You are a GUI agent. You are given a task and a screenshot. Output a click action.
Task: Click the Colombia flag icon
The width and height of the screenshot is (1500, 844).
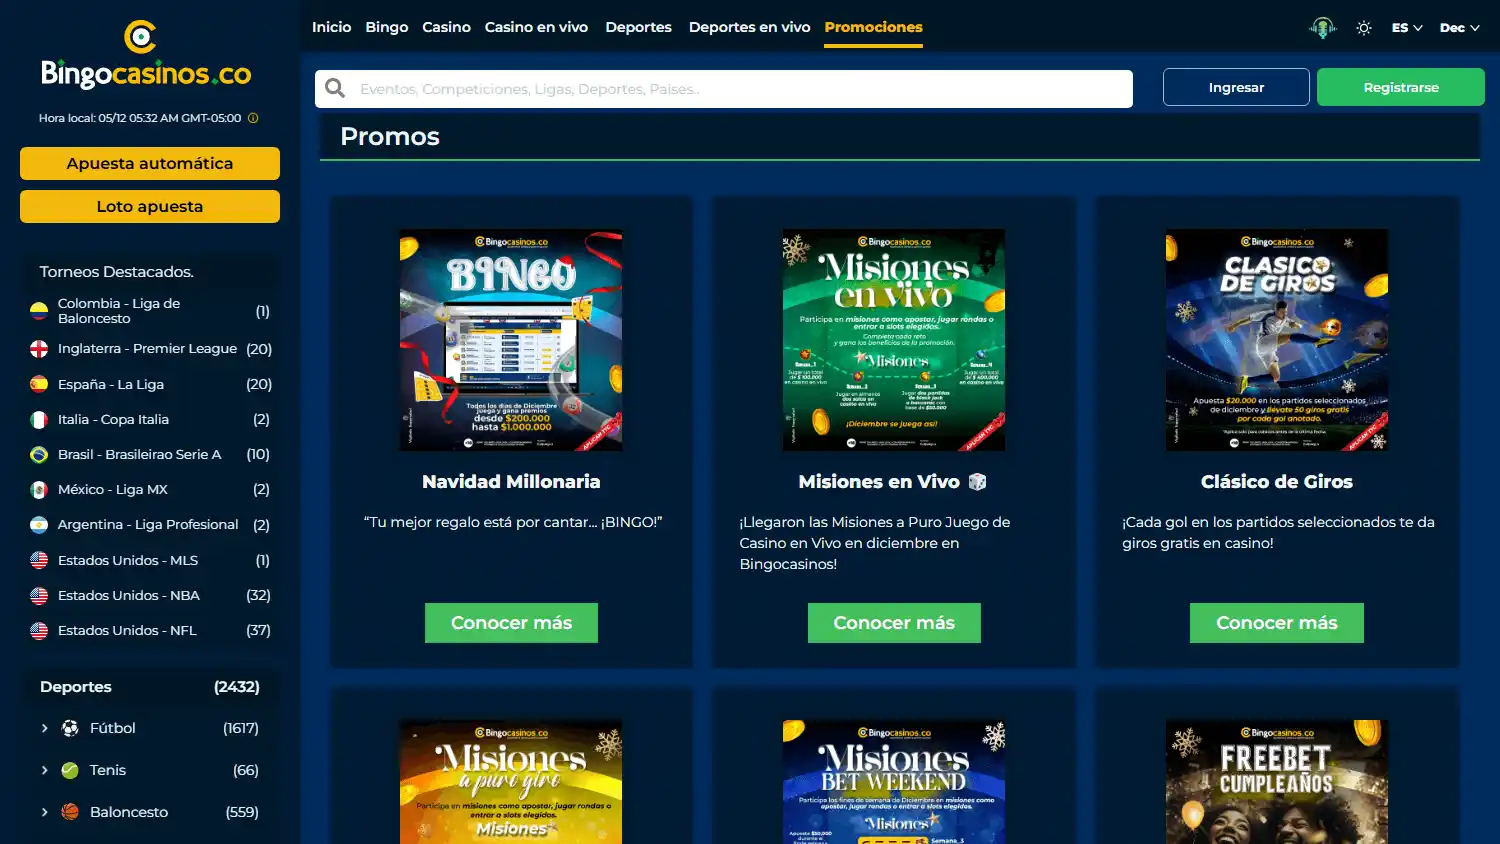coord(39,311)
